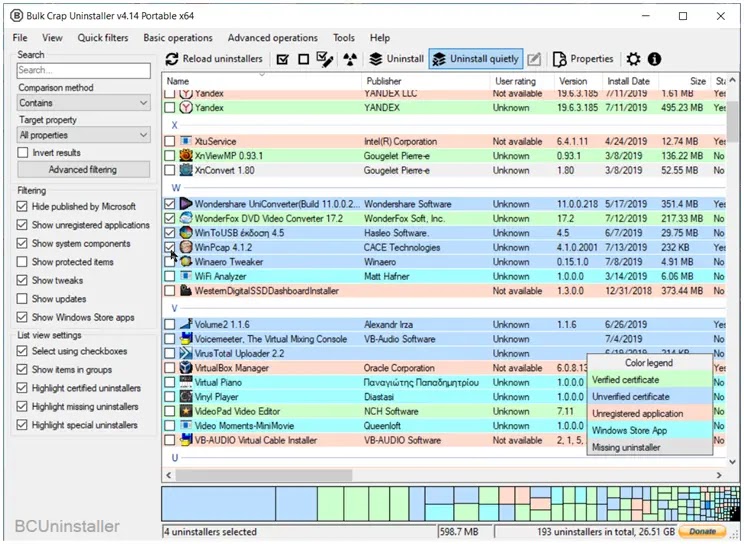The width and height of the screenshot is (744, 544).
Task: Click the Uninstall quietly toolbar button
Action: click(x=476, y=59)
